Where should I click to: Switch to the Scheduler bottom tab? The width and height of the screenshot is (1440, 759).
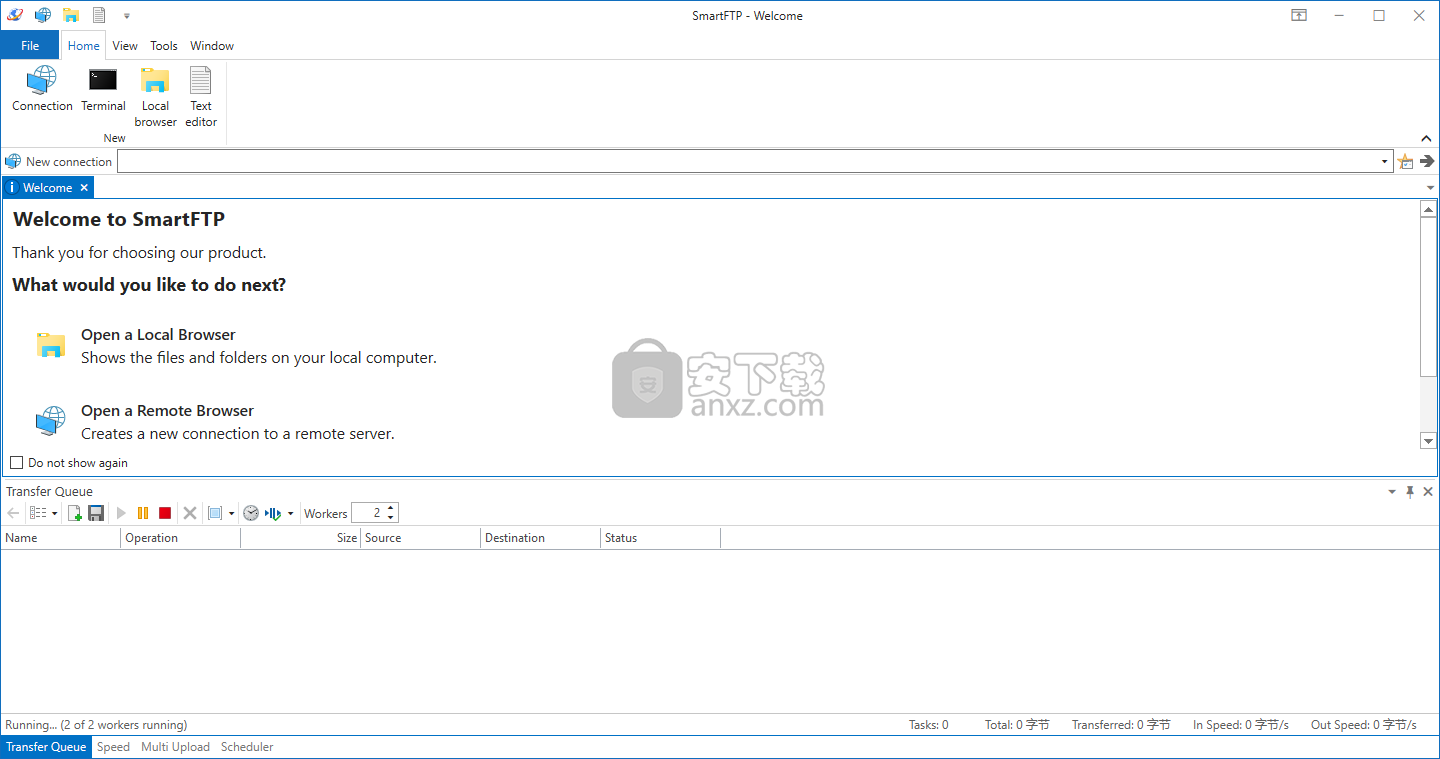(x=247, y=746)
